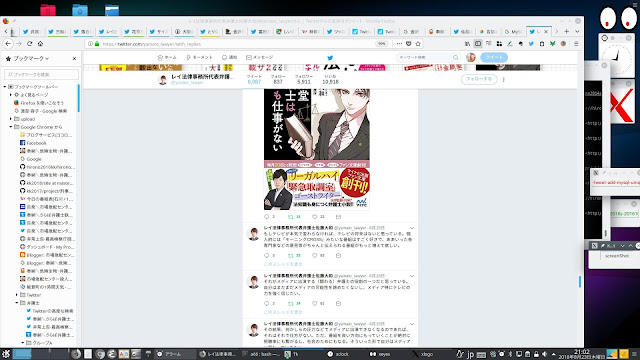Open the profile avatar menu beside Tweet button
Screen dimensions: 640x360
(x=471, y=58)
